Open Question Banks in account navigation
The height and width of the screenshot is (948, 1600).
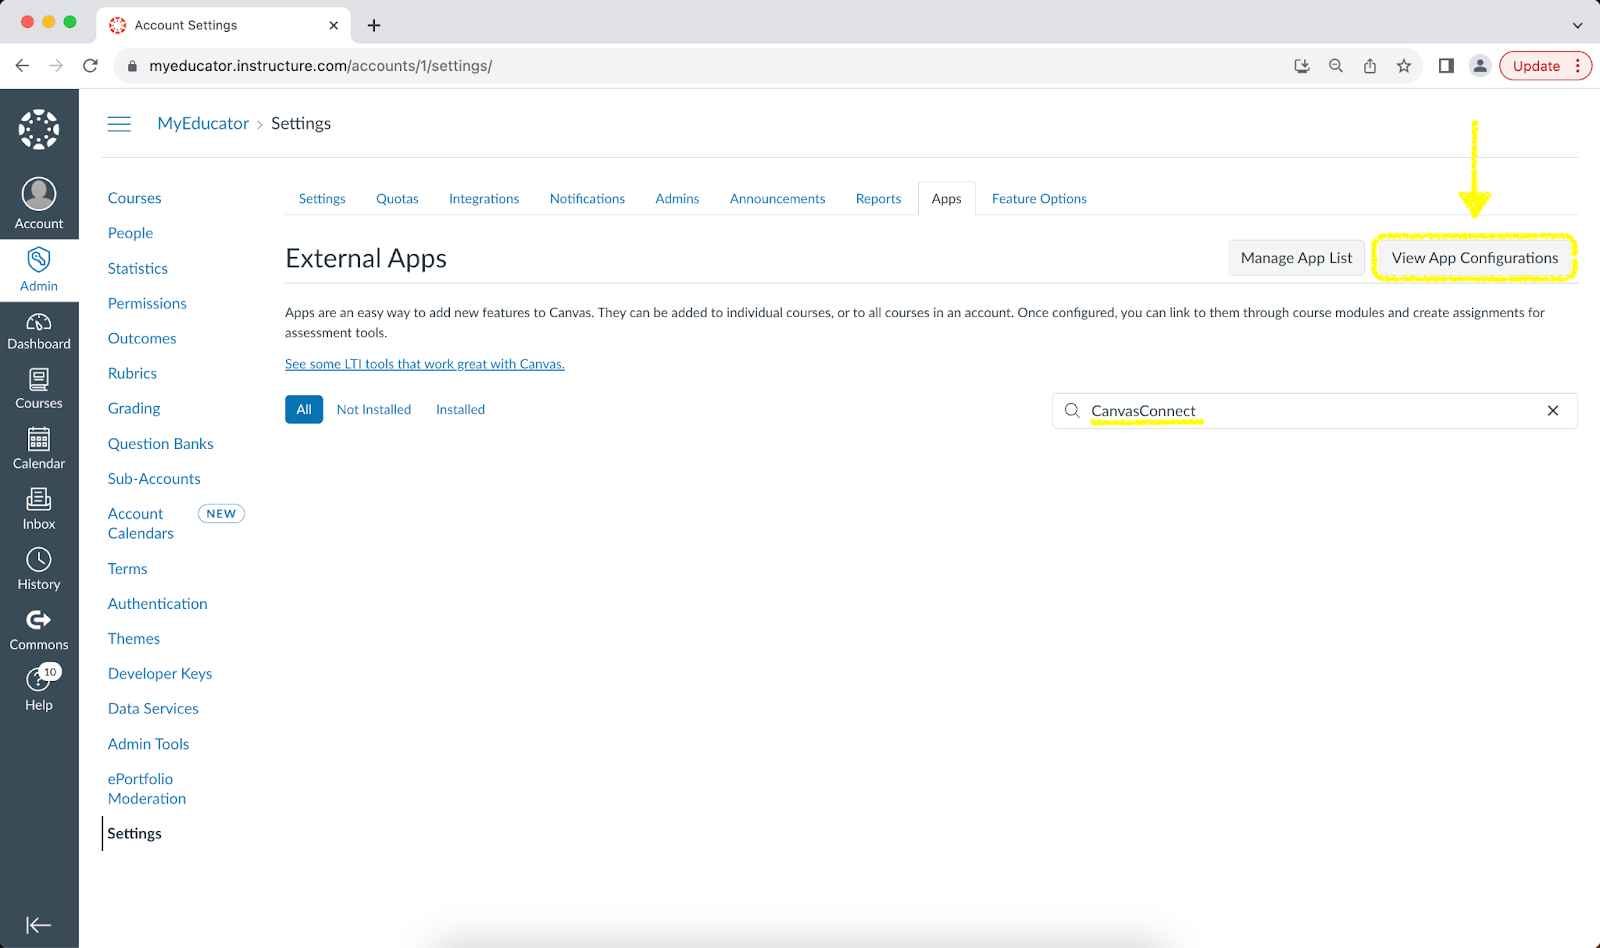160,444
